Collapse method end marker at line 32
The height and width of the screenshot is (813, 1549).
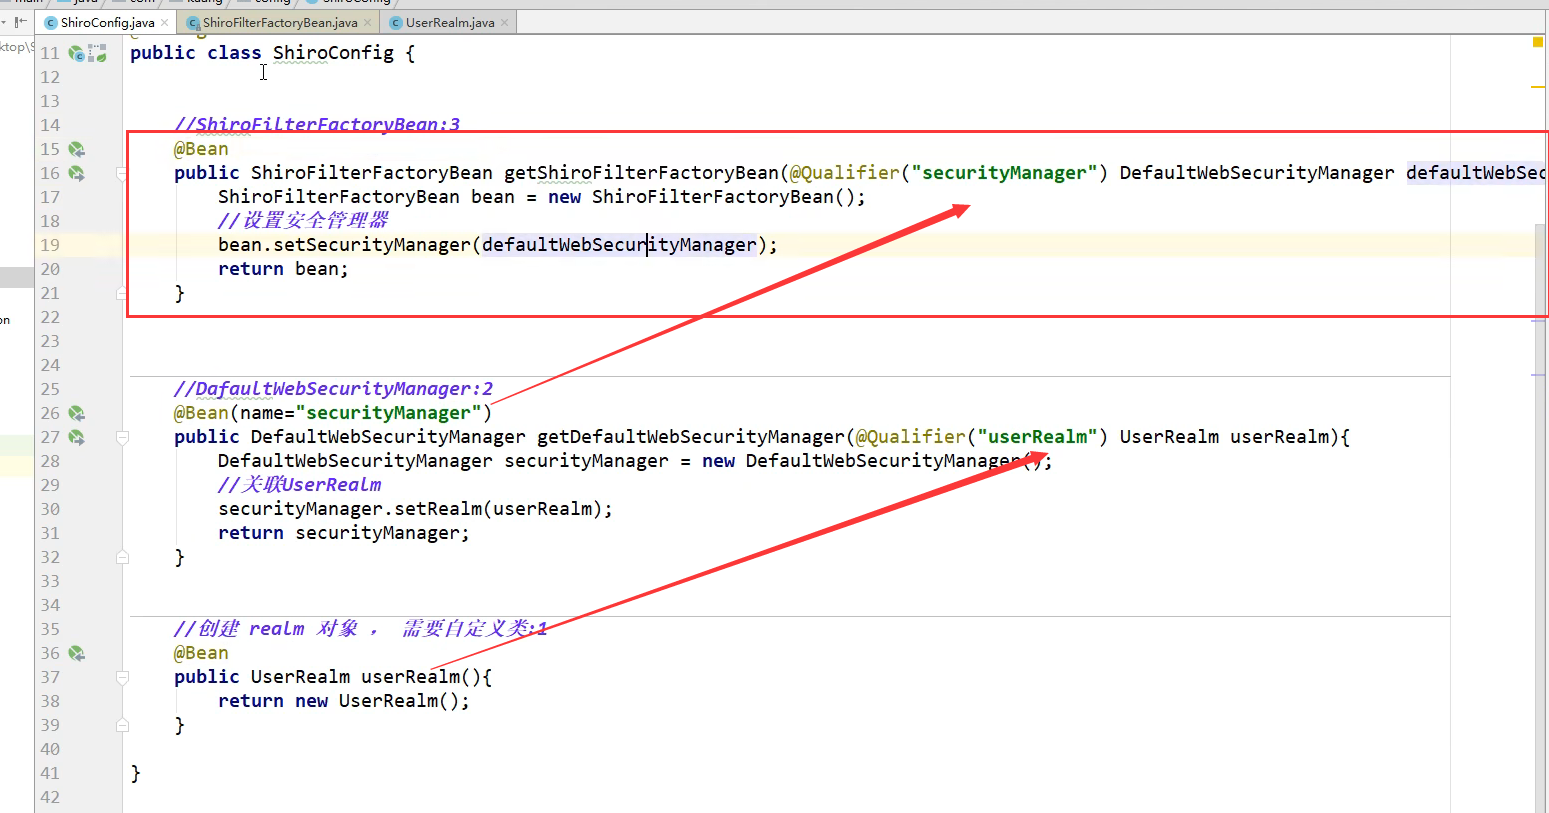pyautogui.click(x=122, y=557)
